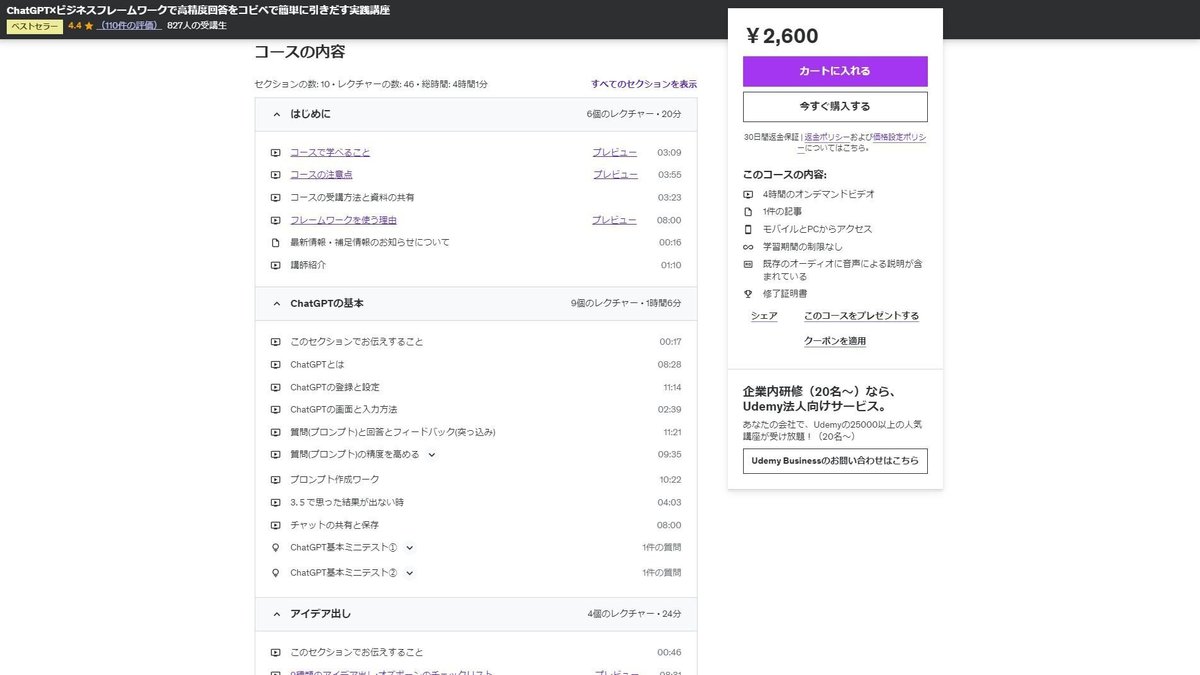This screenshot has height=675, width=1200.
Task: Collapse the アイデア出し section
Action: 277,613
